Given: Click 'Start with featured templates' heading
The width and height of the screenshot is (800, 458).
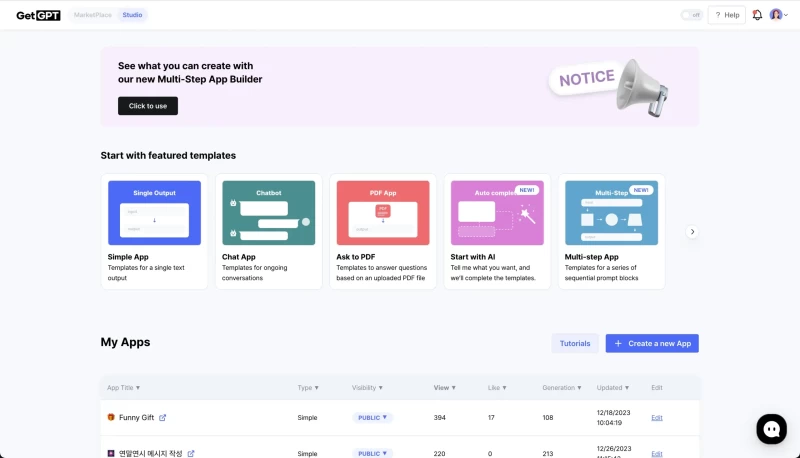Looking at the screenshot, I should tap(168, 156).
